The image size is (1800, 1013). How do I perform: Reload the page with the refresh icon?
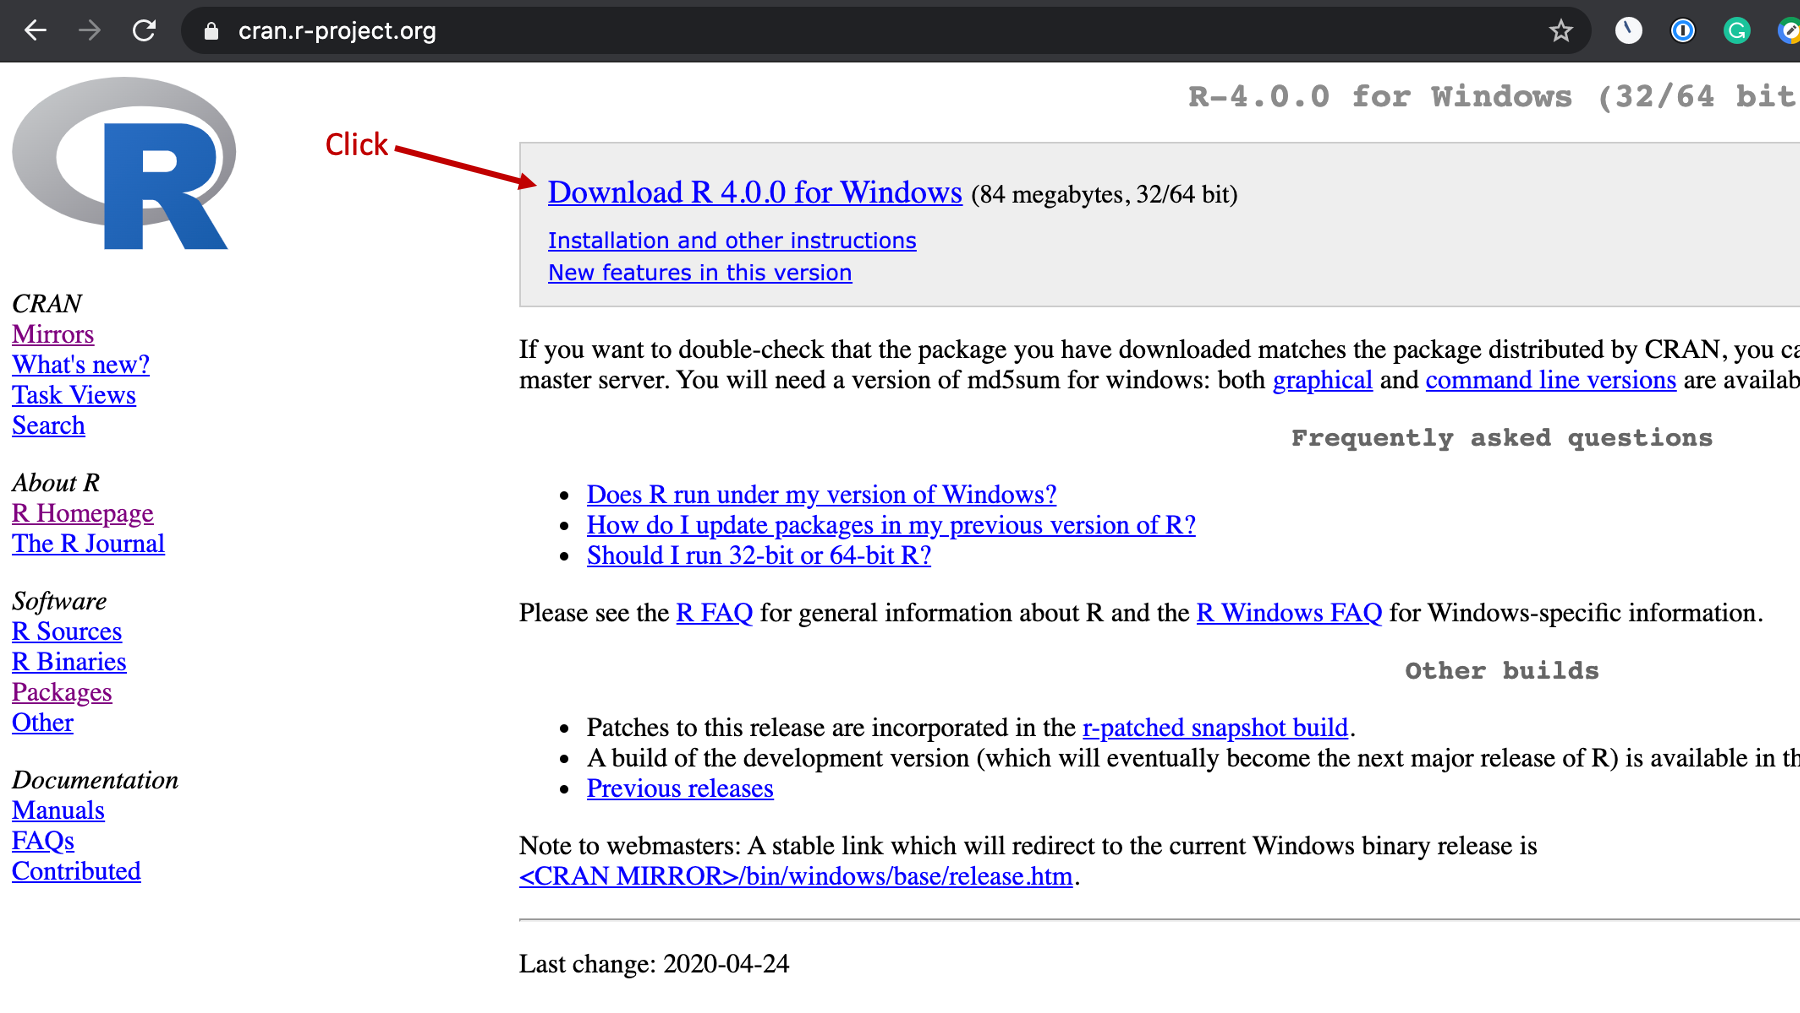(x=144, y=31)
